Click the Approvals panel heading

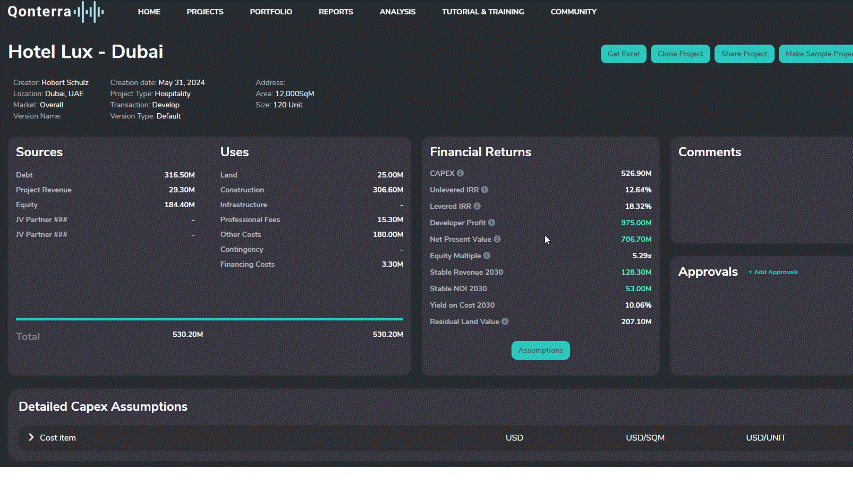[x=708, y=272]
